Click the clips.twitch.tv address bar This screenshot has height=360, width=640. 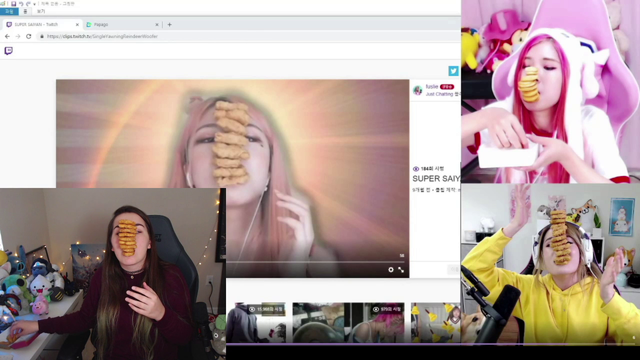(249, 36)
